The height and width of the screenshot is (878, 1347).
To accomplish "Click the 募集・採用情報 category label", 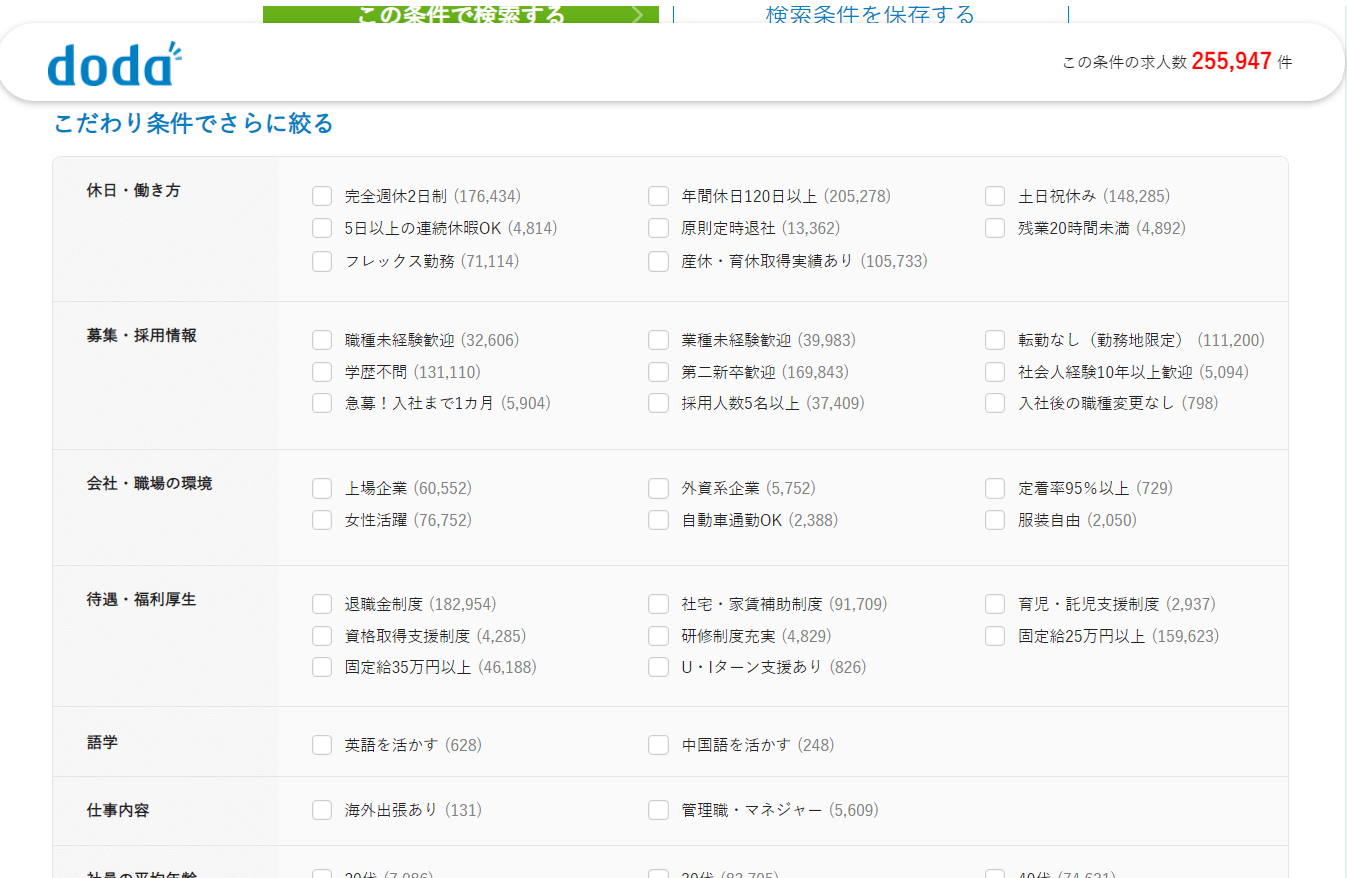I will (x=142, y=335).
